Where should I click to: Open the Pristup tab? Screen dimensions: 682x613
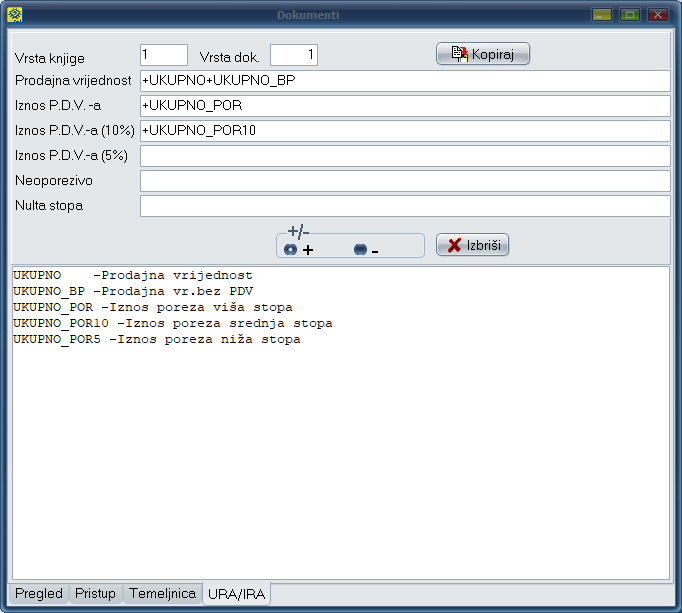(x=96, y=593)
